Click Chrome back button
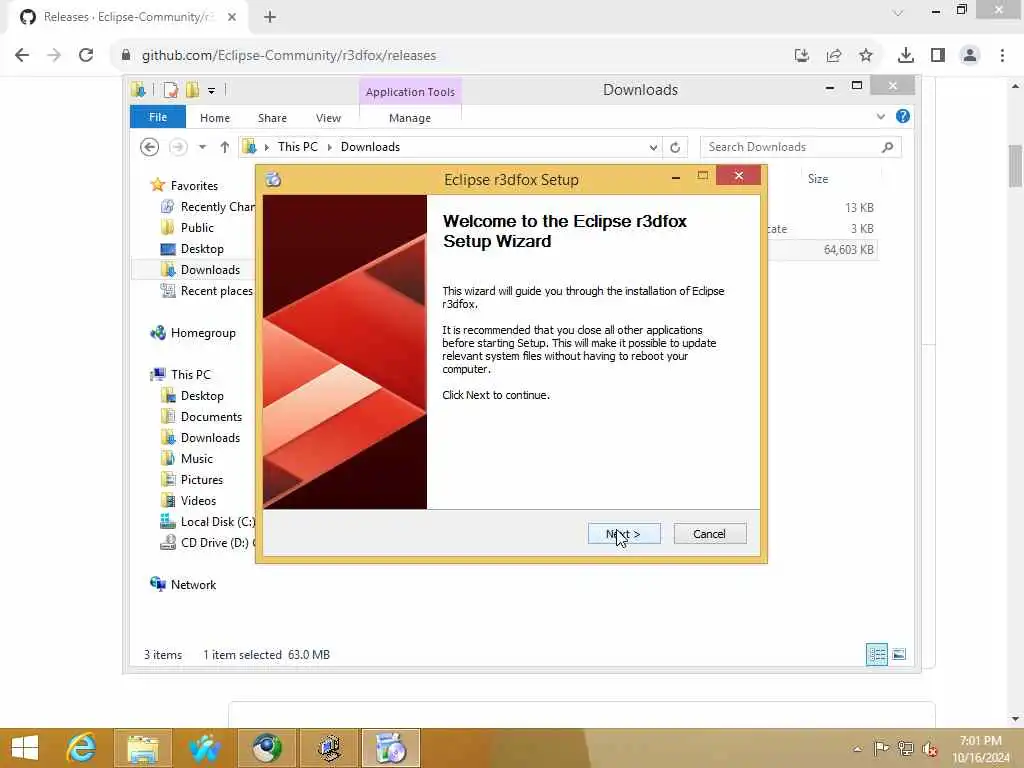Screen dimensions: 1024x768 [x=22, y=55]
